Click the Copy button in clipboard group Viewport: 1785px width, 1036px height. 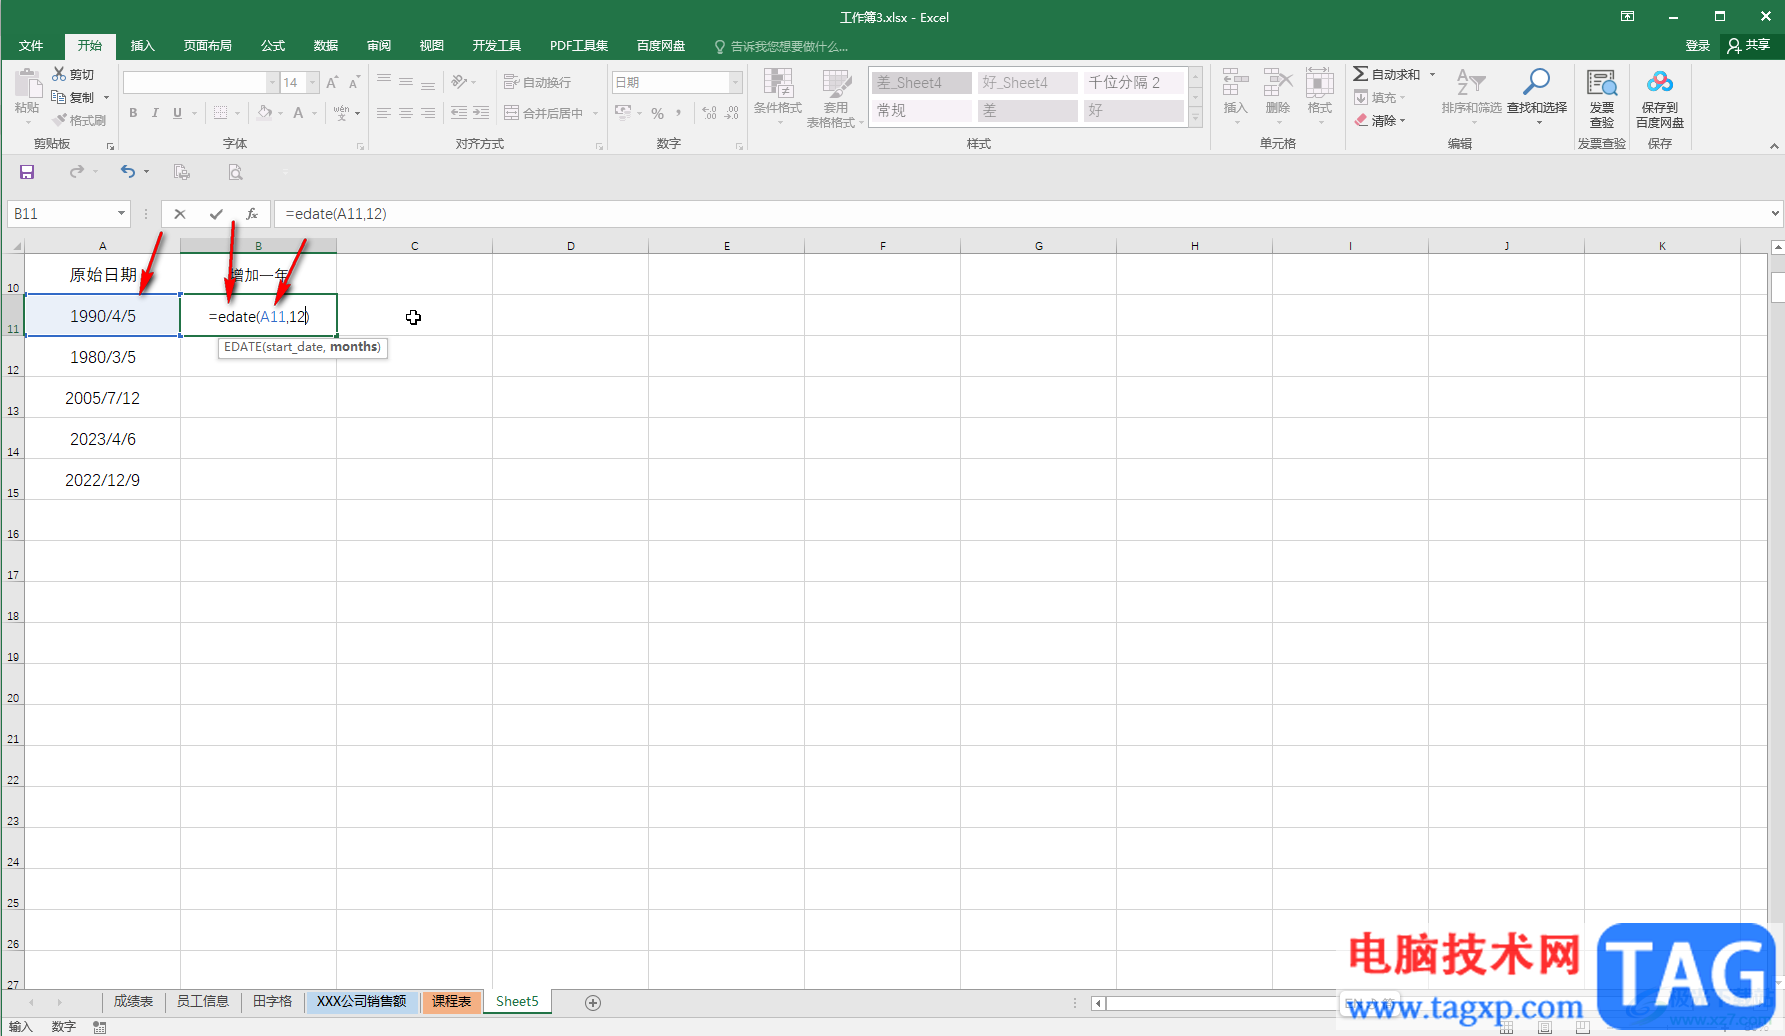click(x=73, y=97)
